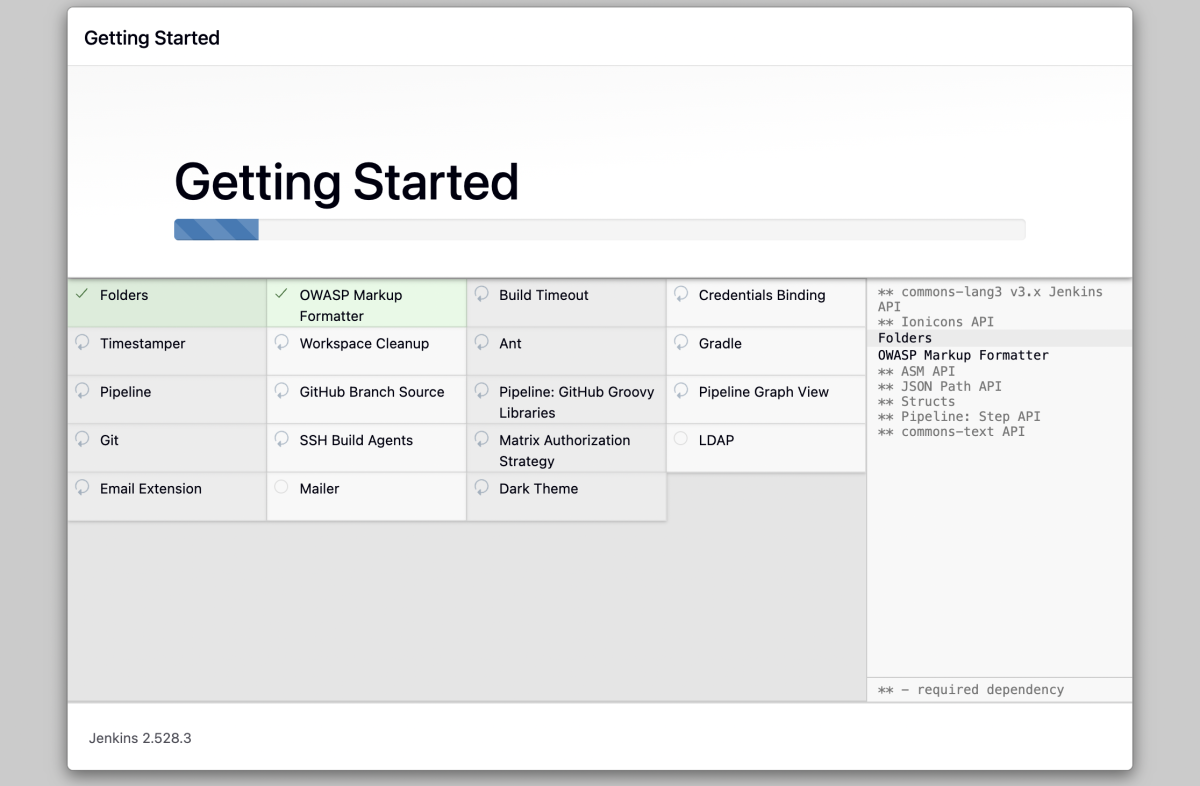This screenshot has height=786, width=1200.
Task: Click the pending icon beside Dark Theme
Action: tap(481, 488)
